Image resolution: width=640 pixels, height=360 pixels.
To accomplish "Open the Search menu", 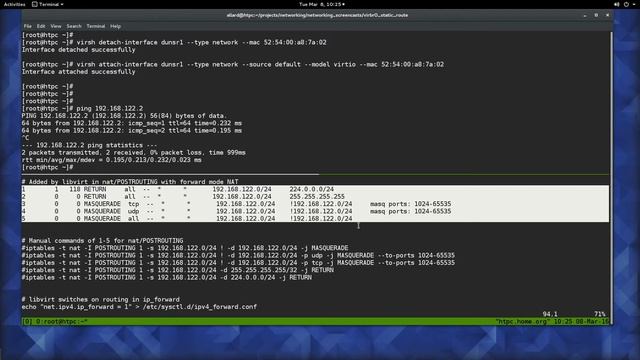I will pos(74,26).
